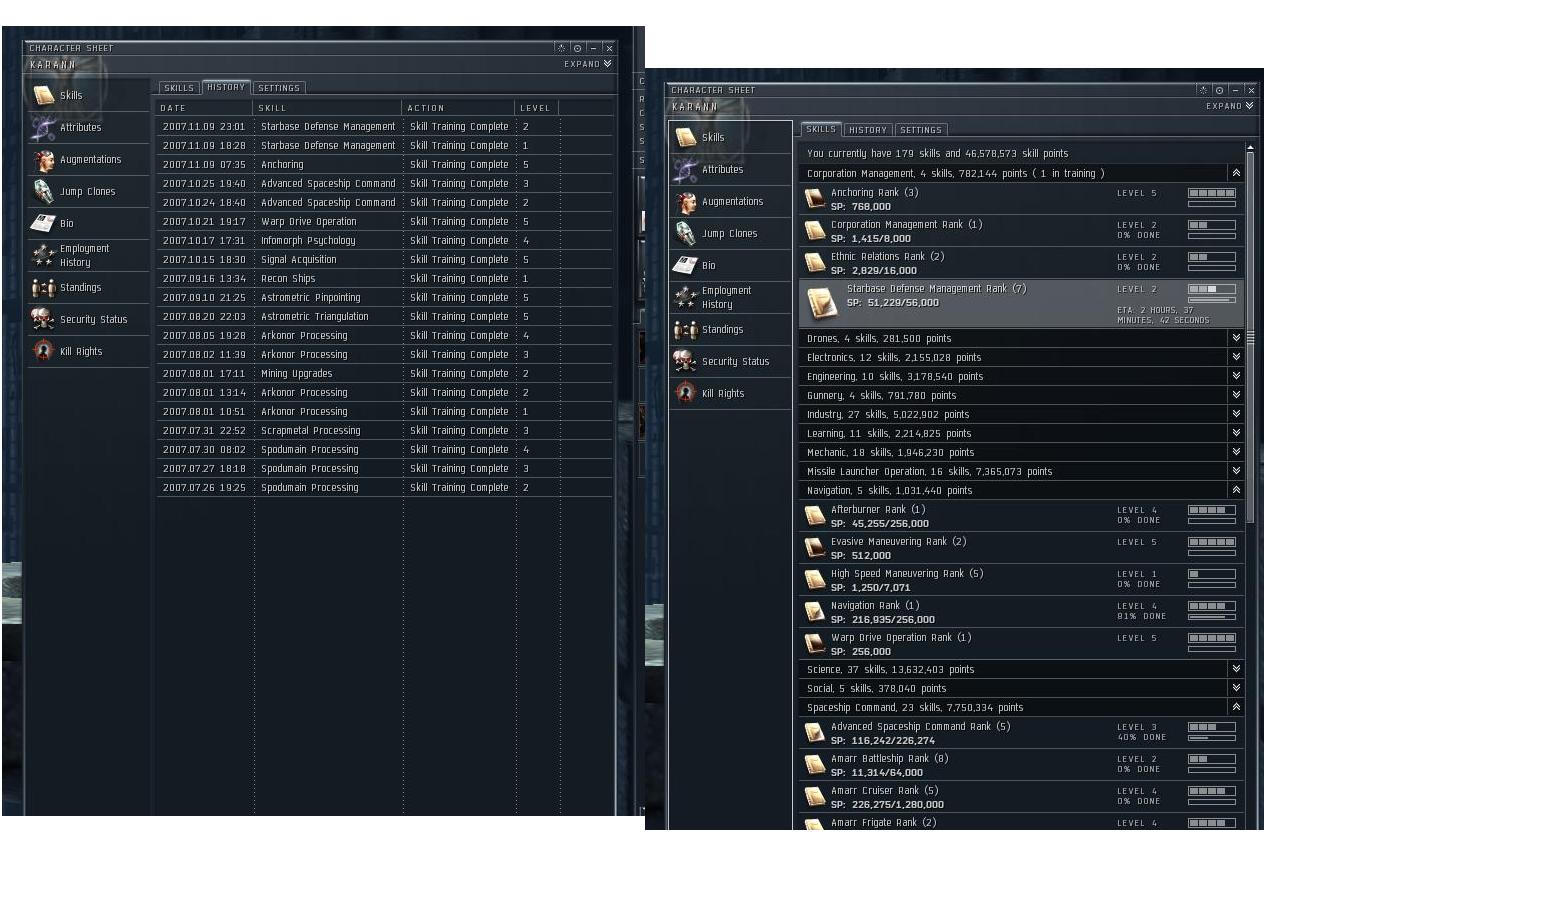Screen dimensions: 1566x902
Task: Open Employment History in the history window sidebar
Action: (x=88, y=256)
